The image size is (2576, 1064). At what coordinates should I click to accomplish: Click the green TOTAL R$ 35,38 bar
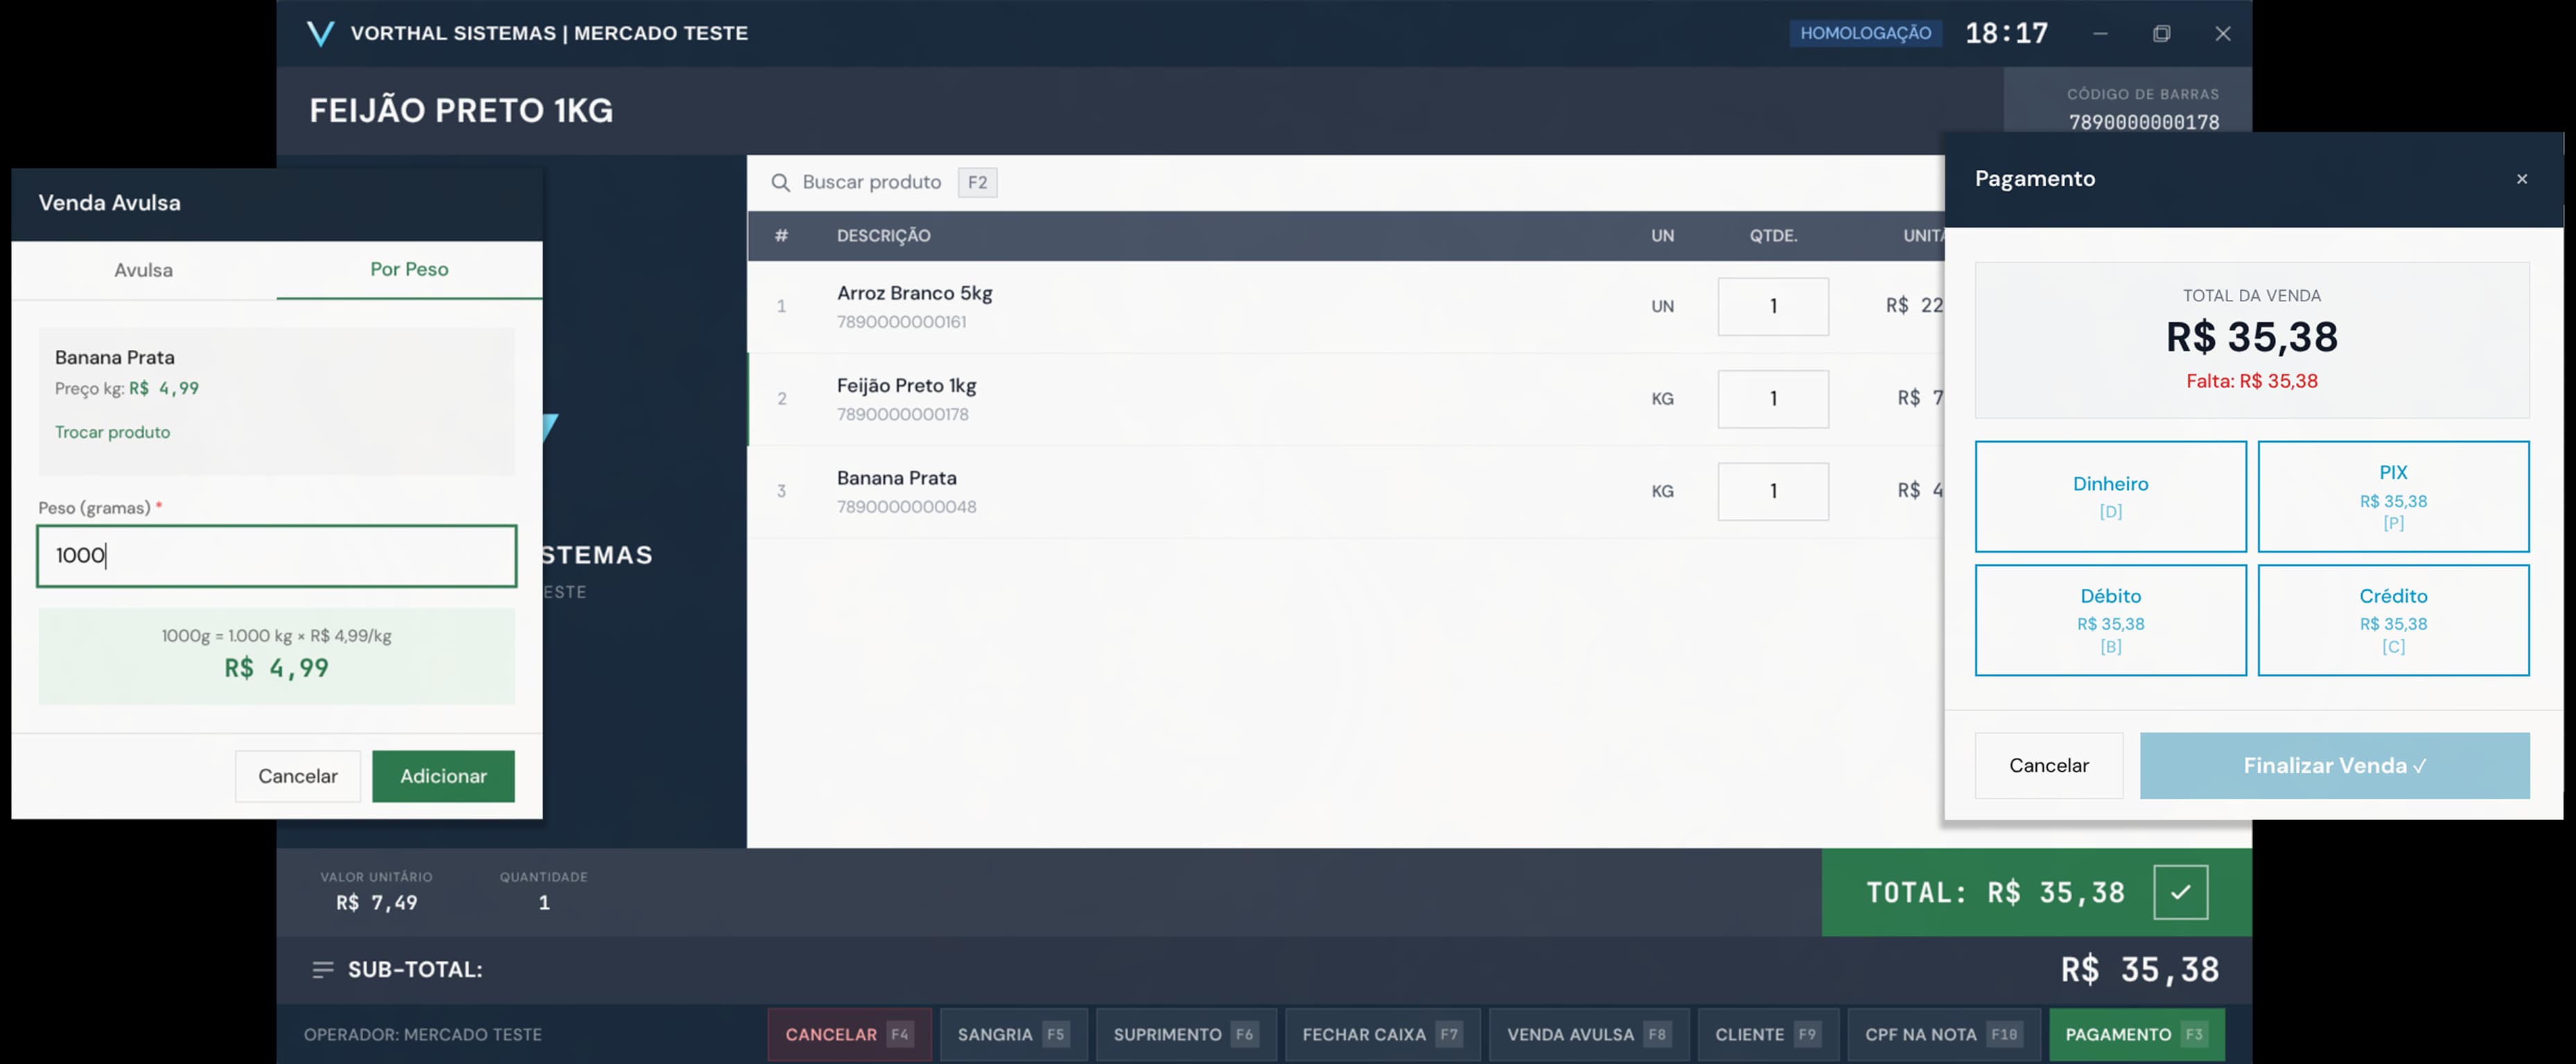2036,892
